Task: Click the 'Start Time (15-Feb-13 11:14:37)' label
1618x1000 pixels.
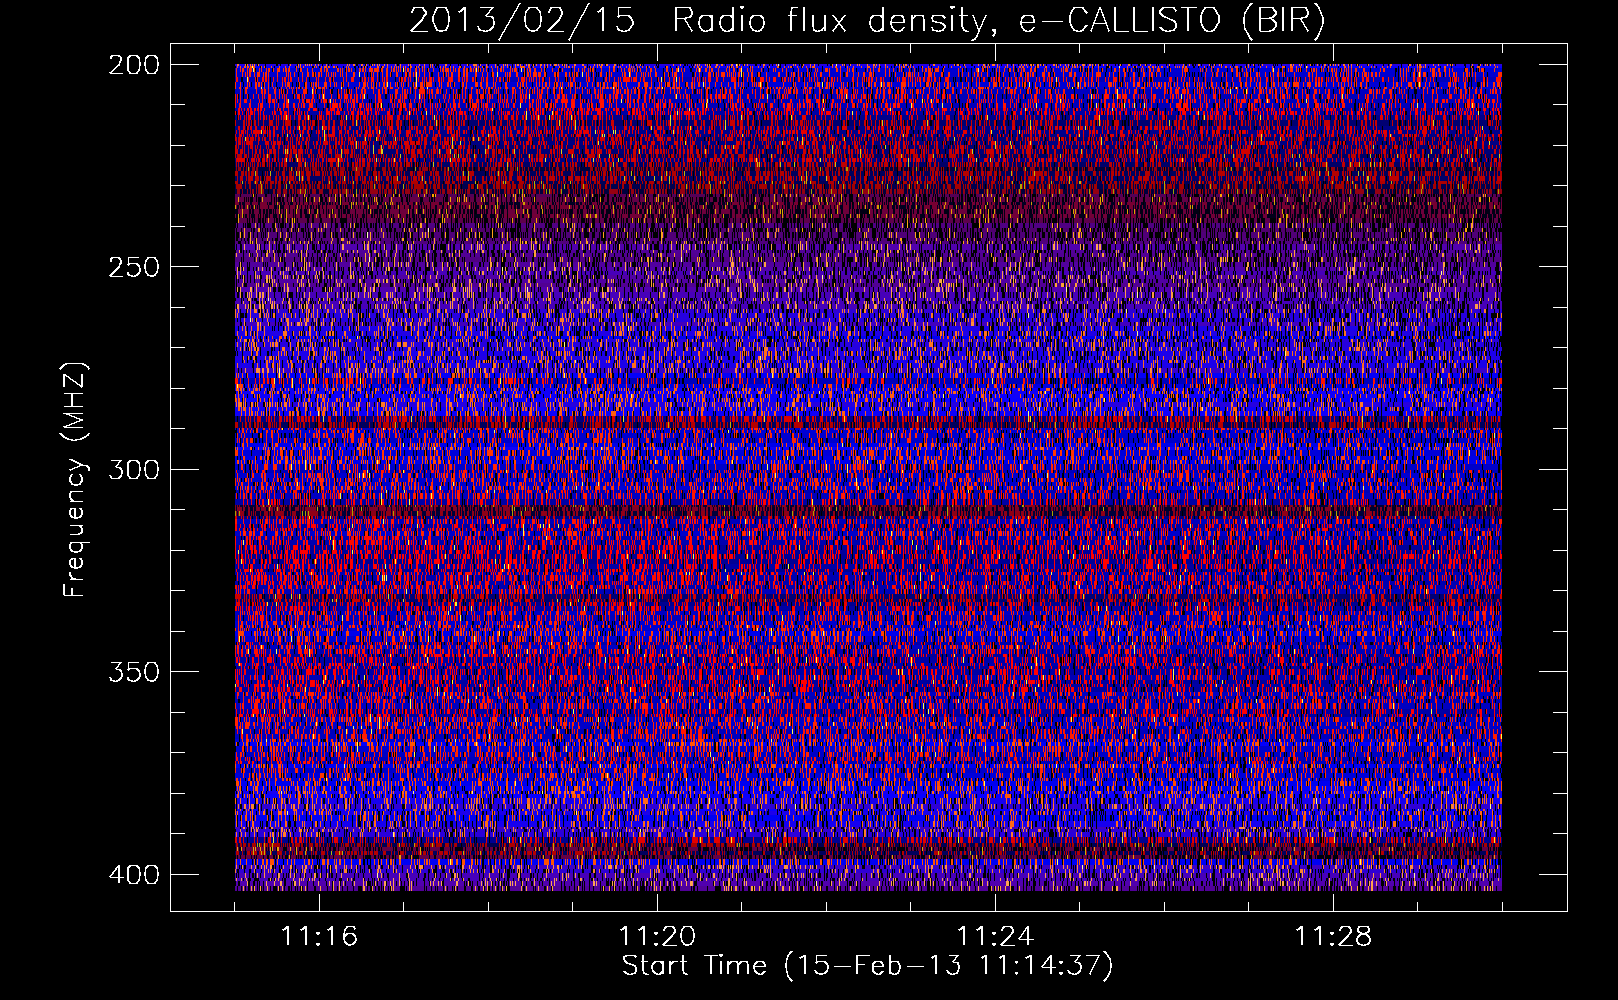Action: [x=867, y=966]
